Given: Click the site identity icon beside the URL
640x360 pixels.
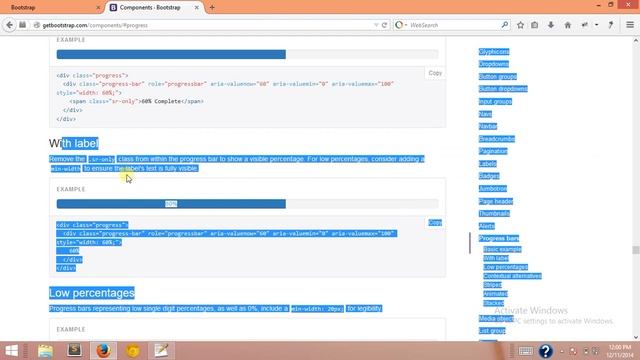Looking at the screenshot, I should pos(36,25).
